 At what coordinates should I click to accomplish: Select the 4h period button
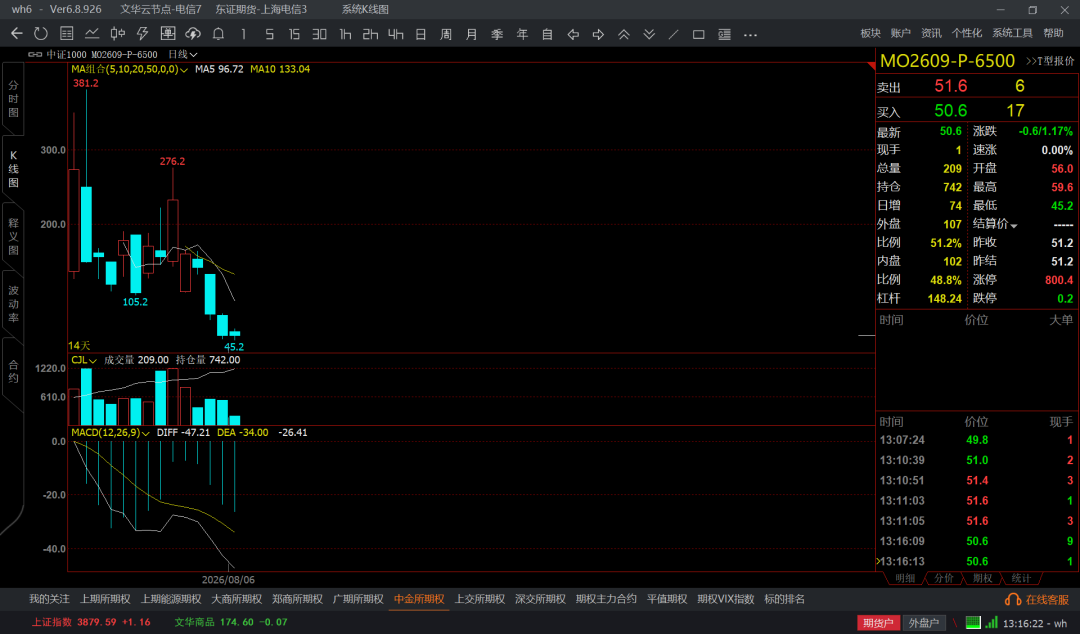click(x=395, y=34)
